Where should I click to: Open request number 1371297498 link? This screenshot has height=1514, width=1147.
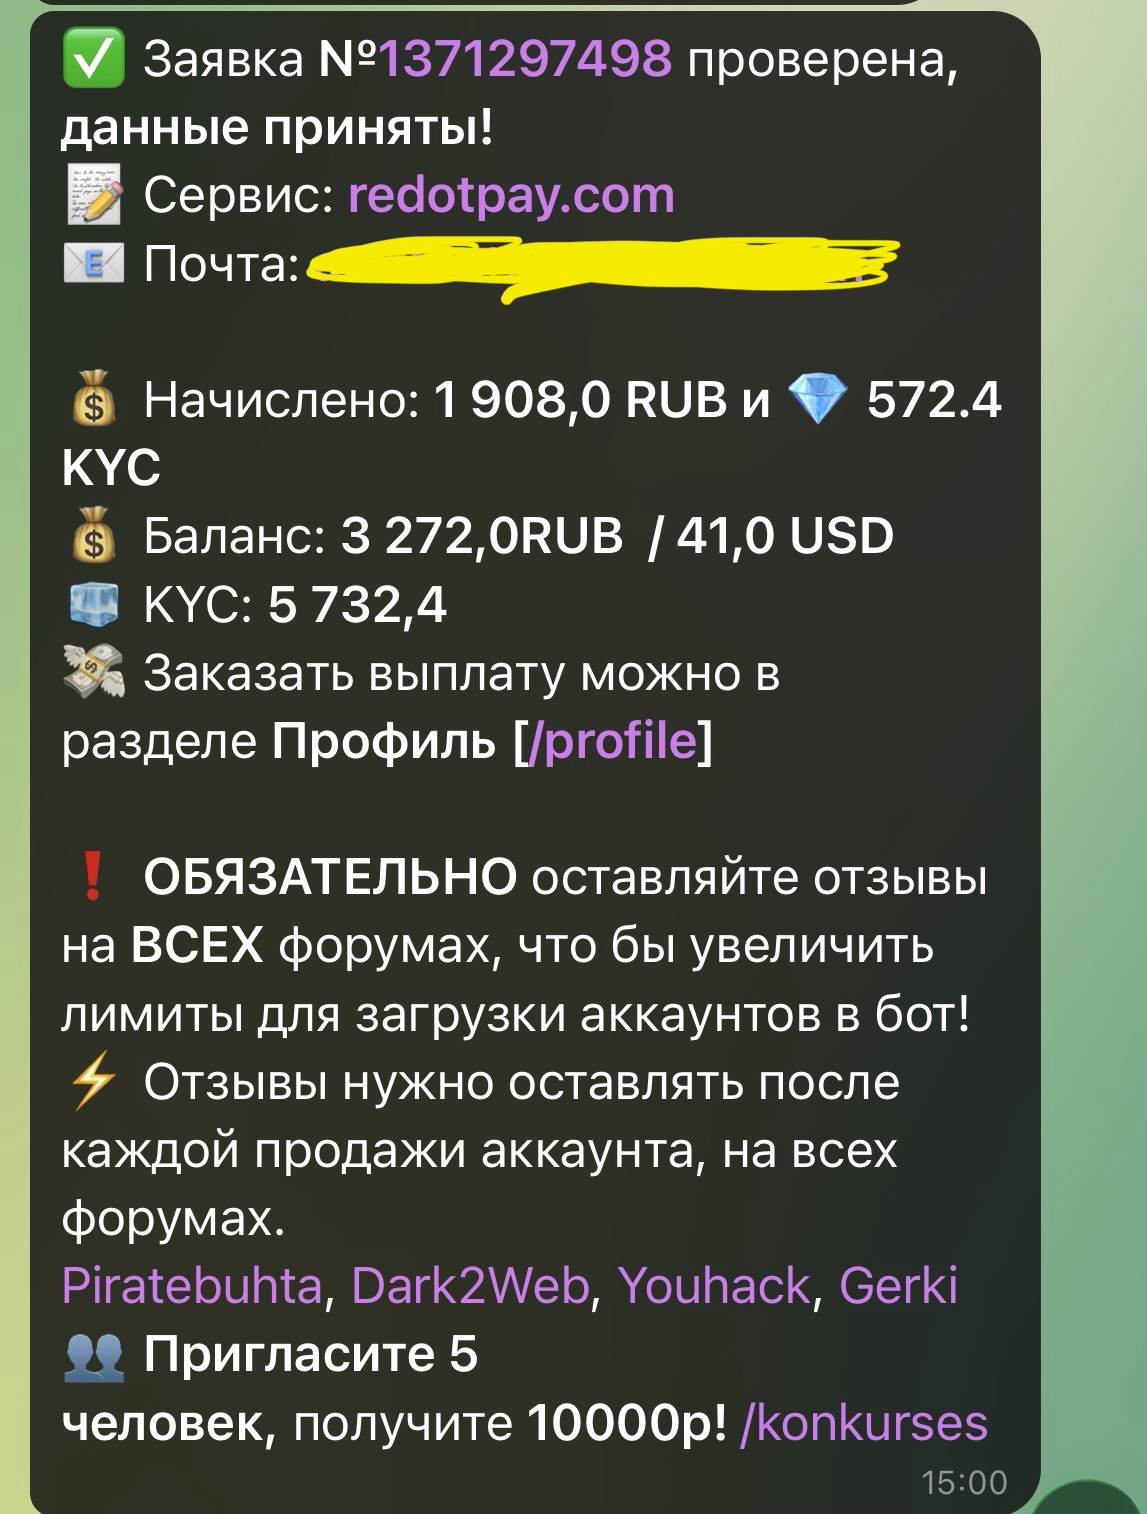(525, 60)
